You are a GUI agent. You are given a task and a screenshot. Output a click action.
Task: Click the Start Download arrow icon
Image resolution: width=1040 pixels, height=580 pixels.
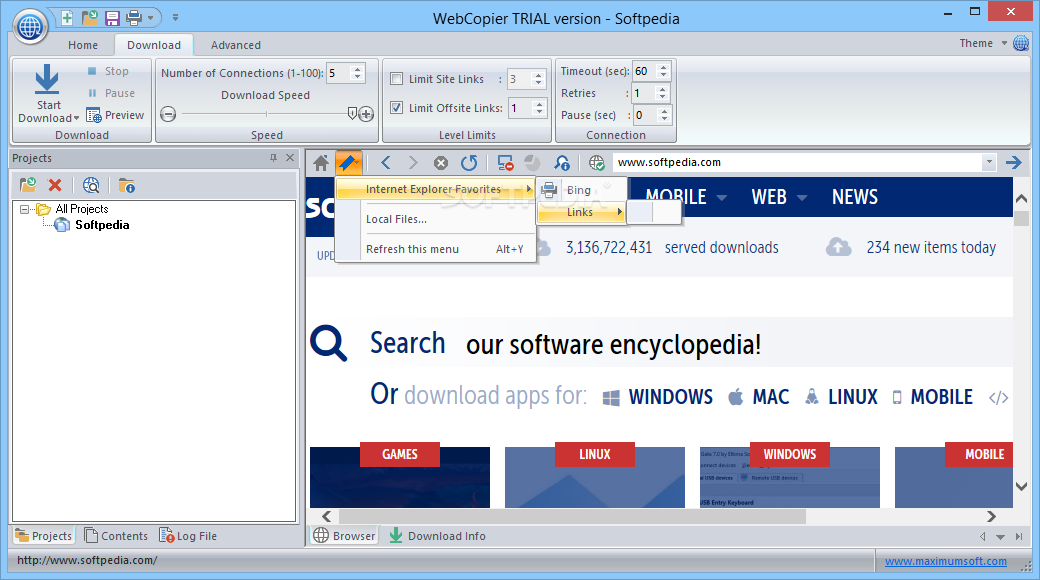(x=47, y=79)
